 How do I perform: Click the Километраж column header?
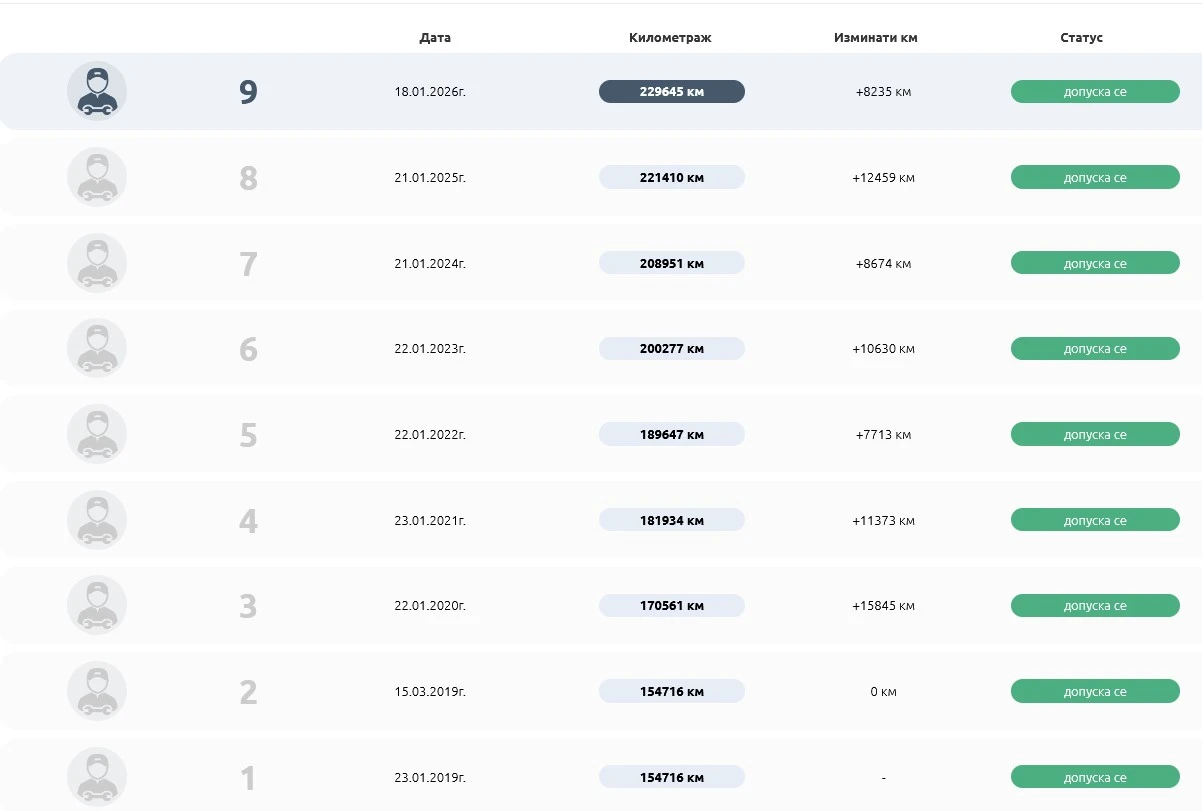click(670, 38)
